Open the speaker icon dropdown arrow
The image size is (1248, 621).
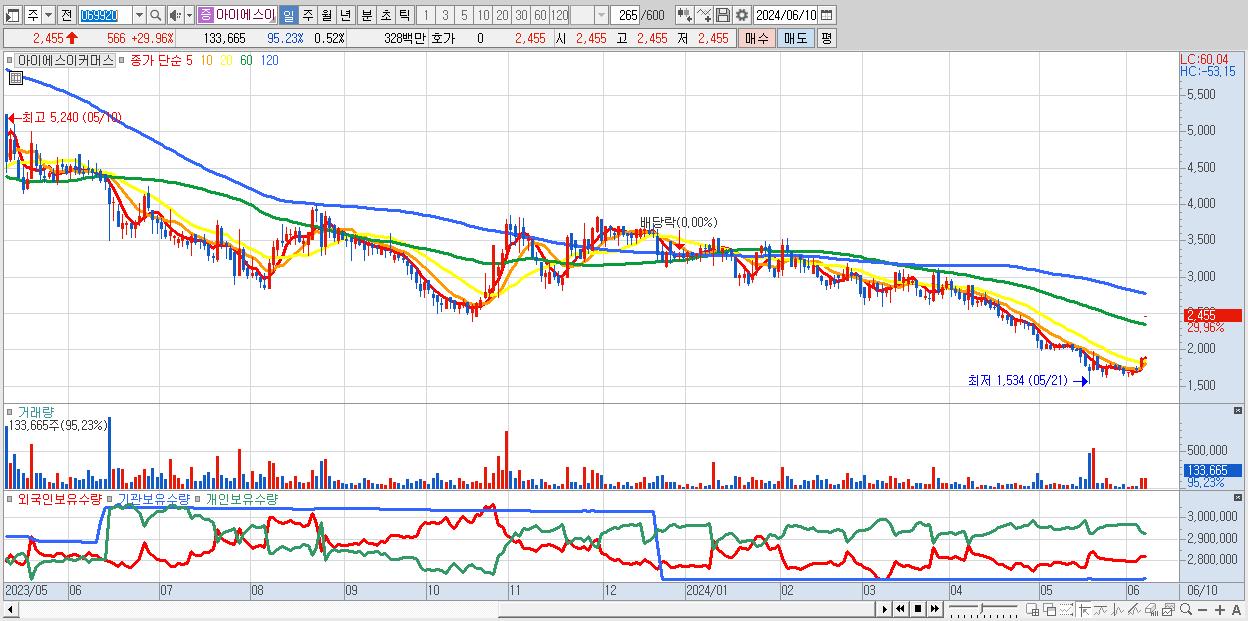pyautogui.click(x=189, y=15)
